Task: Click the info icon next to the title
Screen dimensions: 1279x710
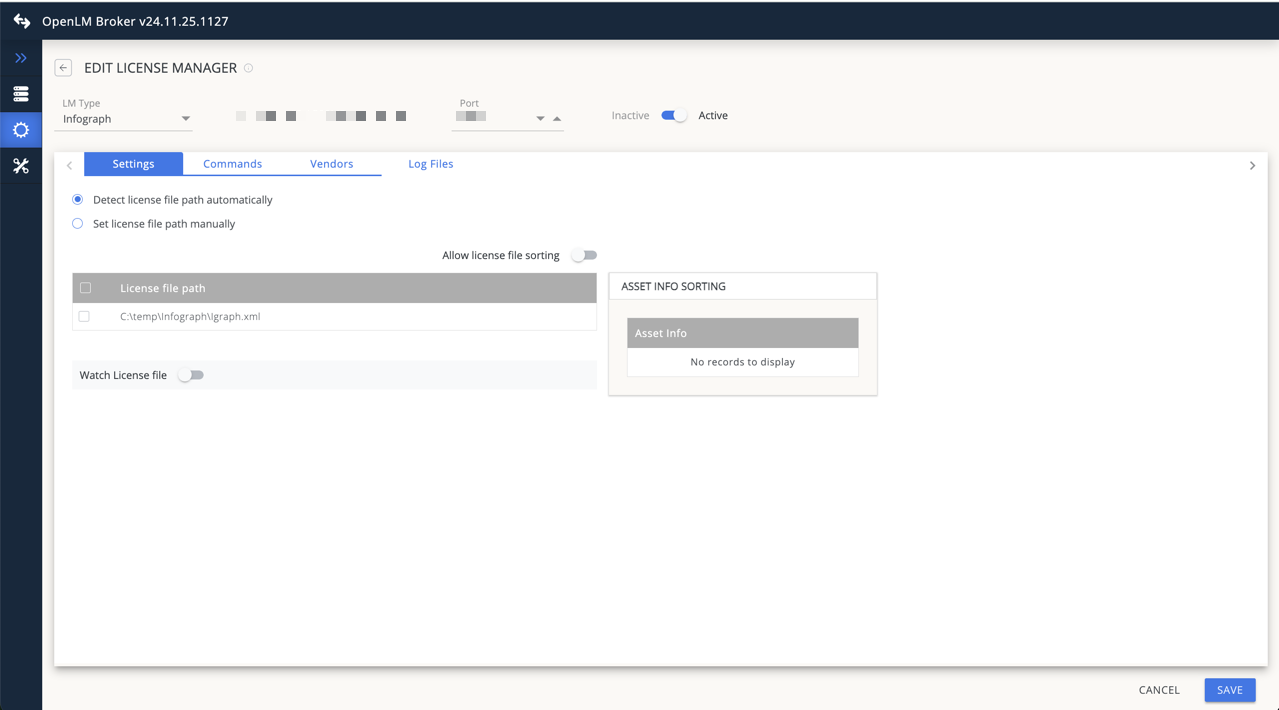Action: point(248,68)
